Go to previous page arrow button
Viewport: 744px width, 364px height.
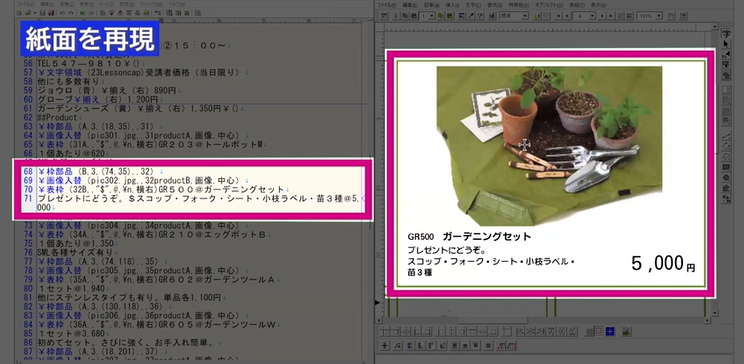pyautogui.click(x=567, y=16)
